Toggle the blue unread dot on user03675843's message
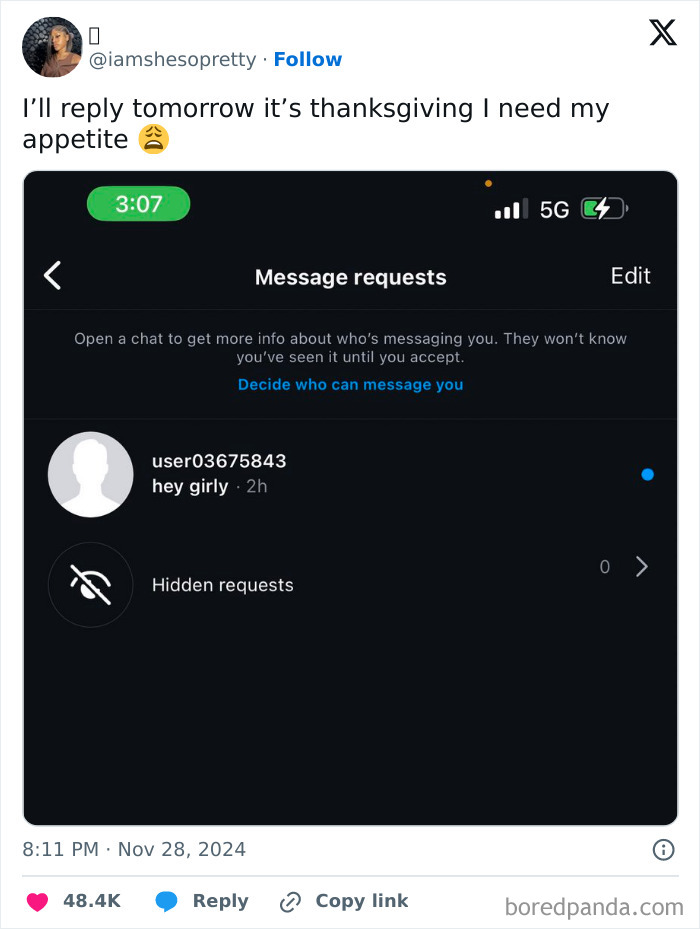This screenshot has width=700, height=929. [x=647, y=475]
